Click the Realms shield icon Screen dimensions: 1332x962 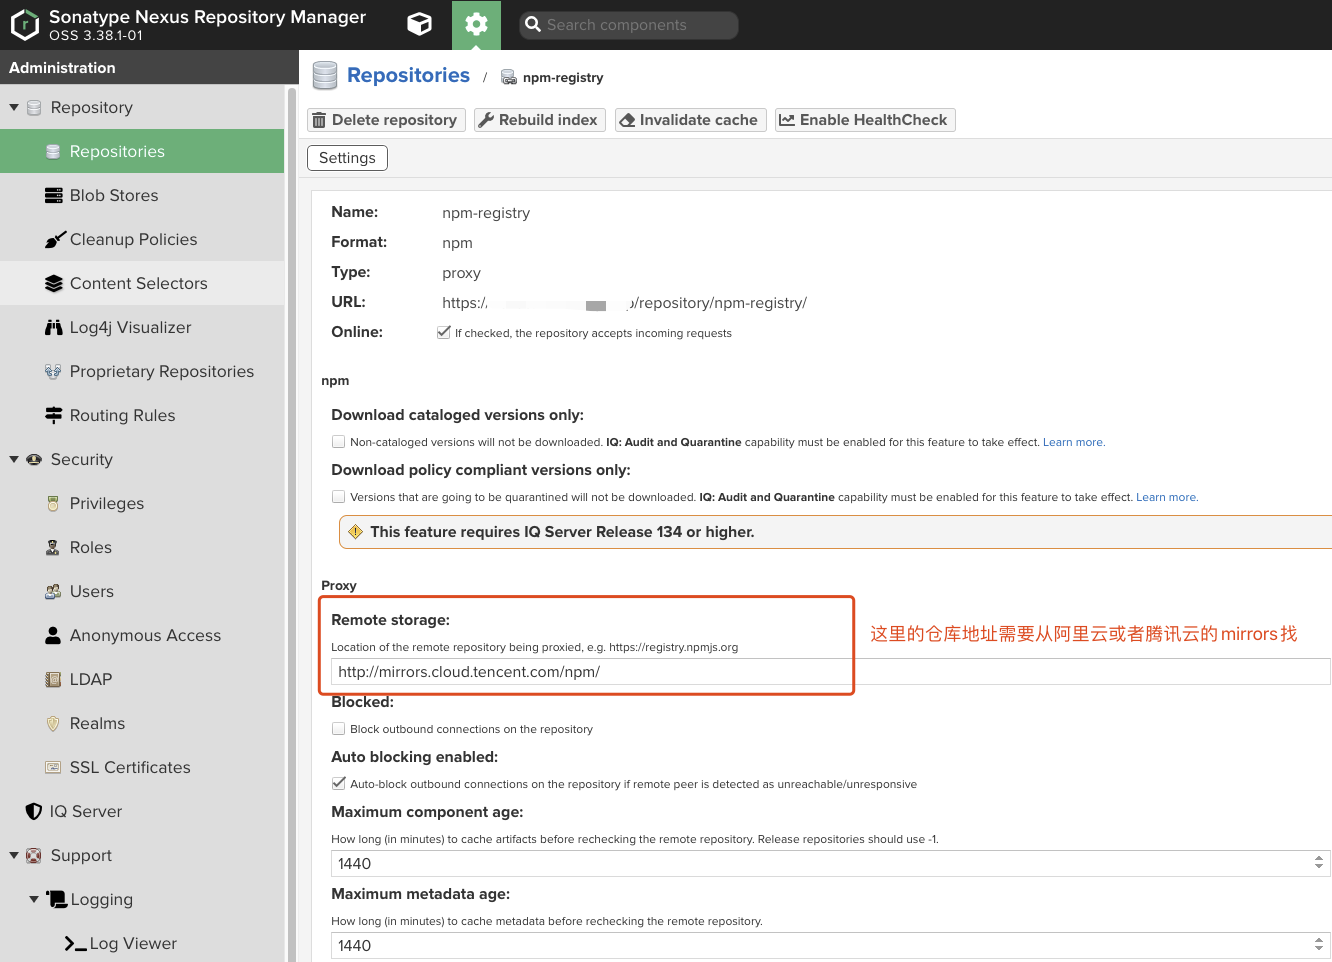pyautogui.click(x=54, y=723)
